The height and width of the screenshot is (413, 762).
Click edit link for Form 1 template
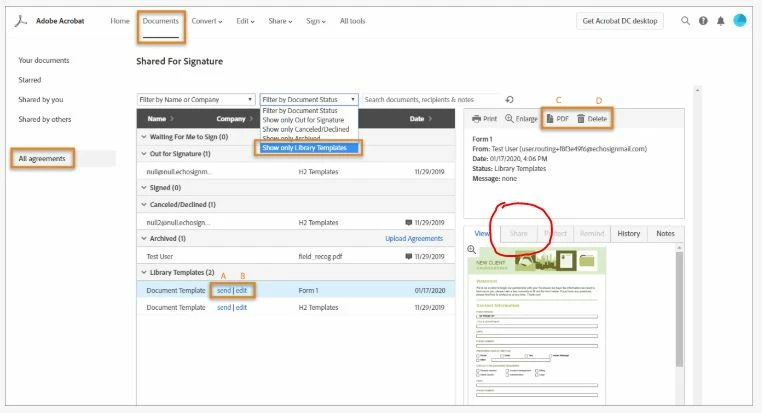click(x=242, y=291)
